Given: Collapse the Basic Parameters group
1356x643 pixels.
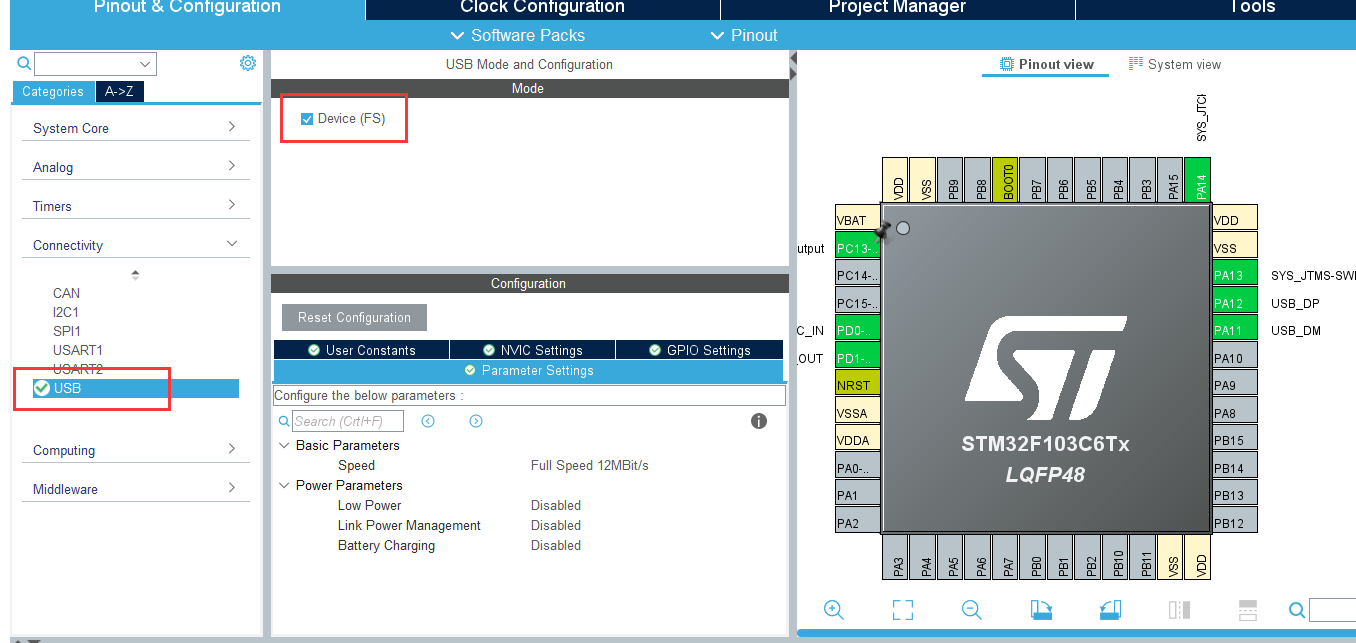Looking at the screenshot, I should pyautogui.click(x=284, y=445).
